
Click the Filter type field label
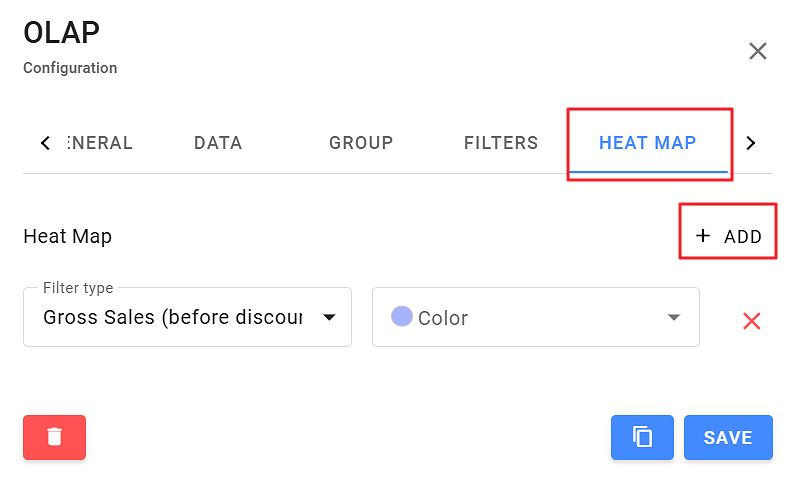tap(78, 288)
